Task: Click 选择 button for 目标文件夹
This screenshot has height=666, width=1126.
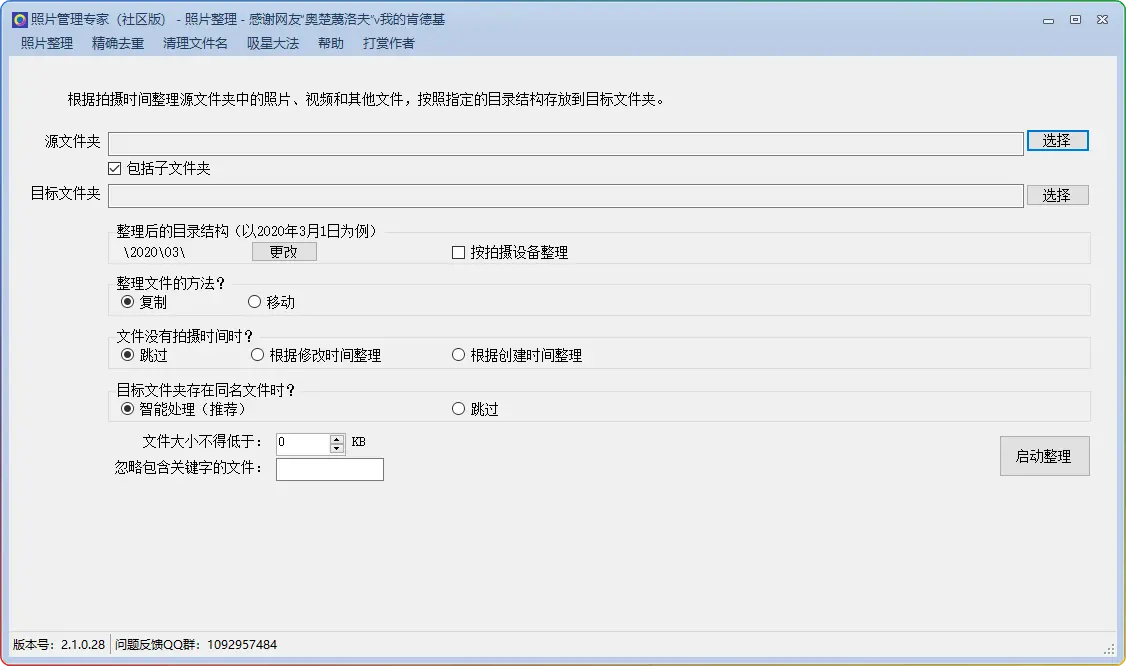Action: pos(1057,195)
